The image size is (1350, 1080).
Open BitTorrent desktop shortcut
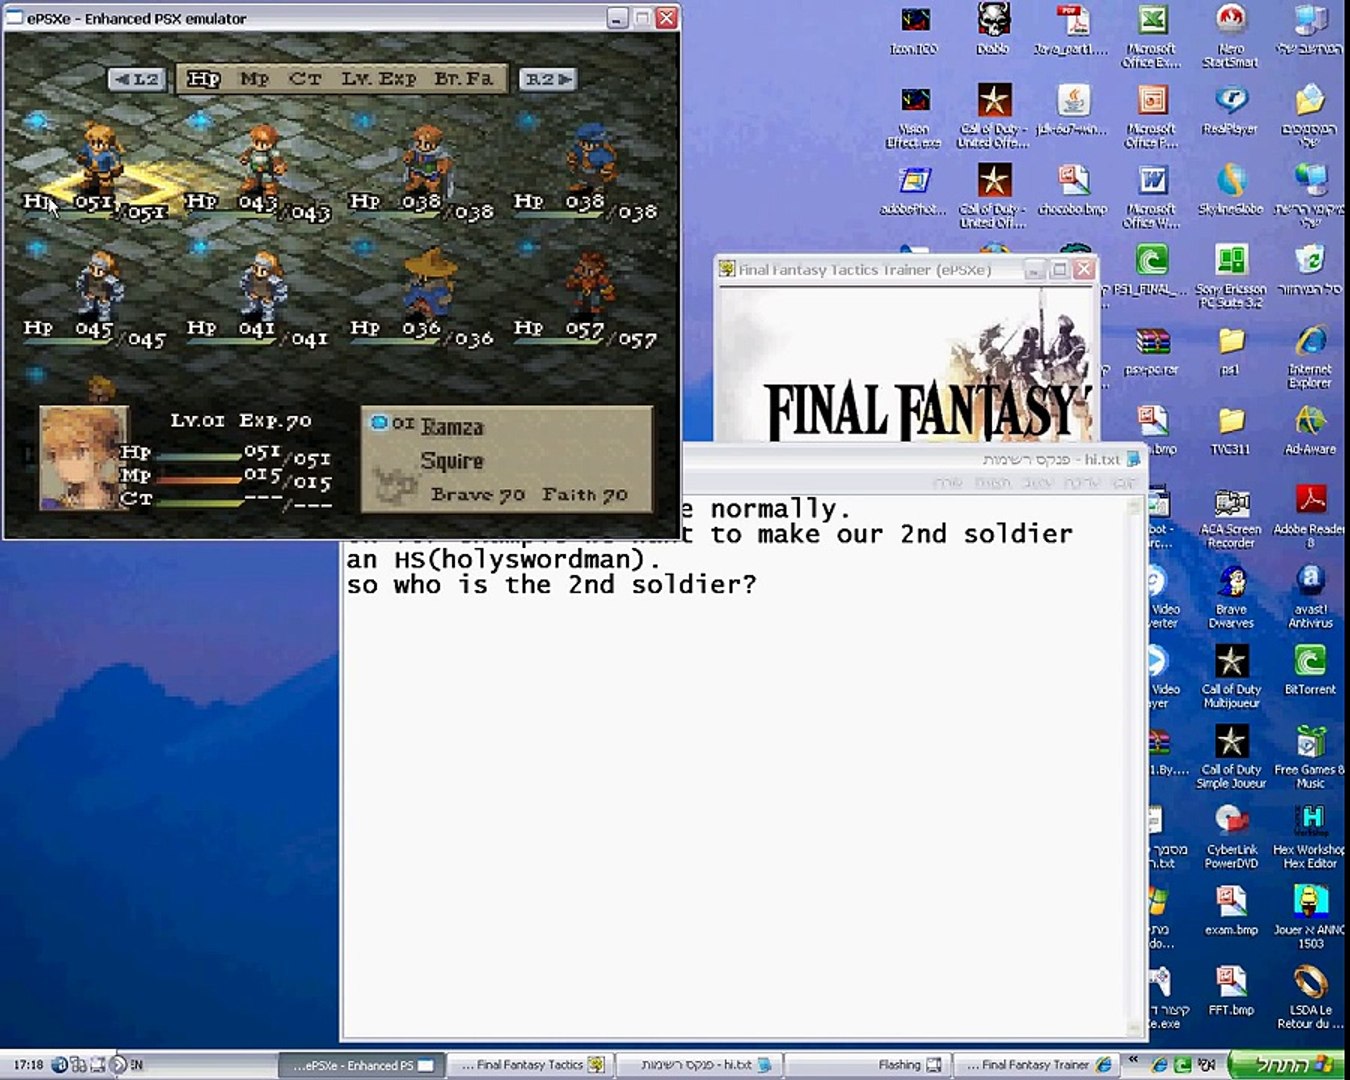coord(1310,670)
